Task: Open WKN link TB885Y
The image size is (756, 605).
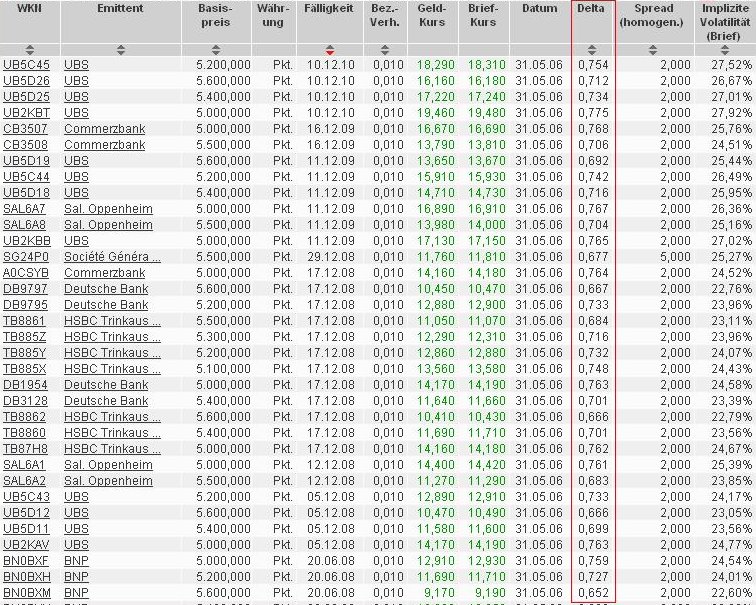Action: 25,352
